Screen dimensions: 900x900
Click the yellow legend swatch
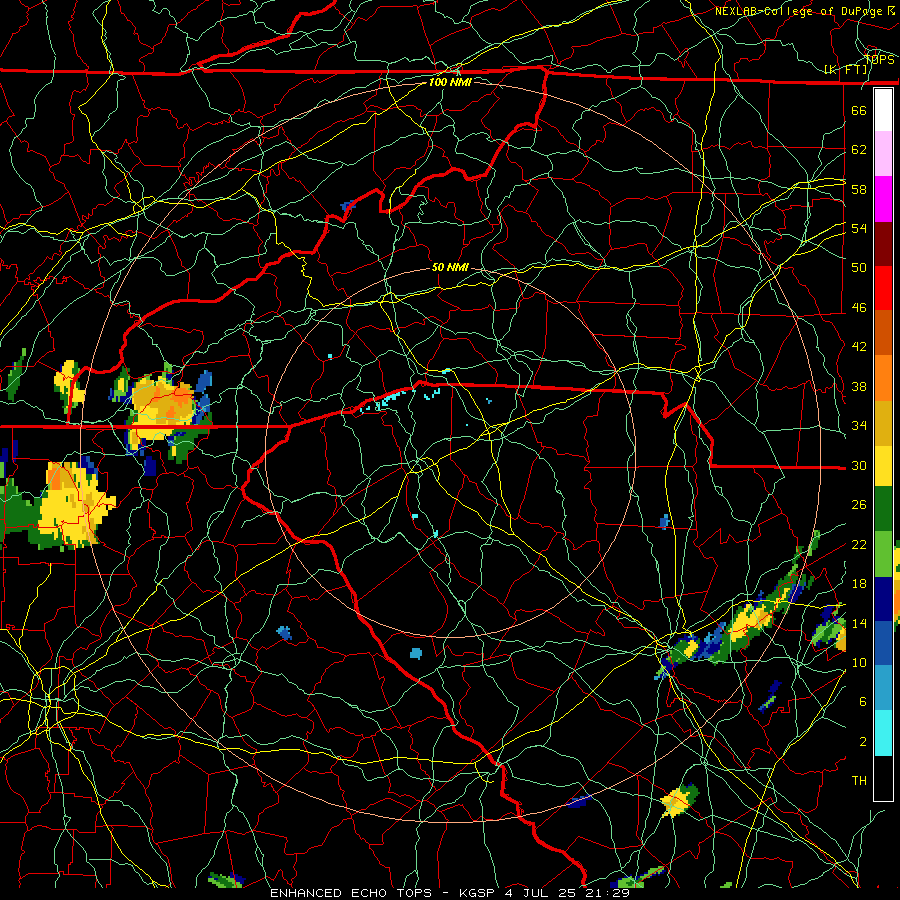pyautogui.click(x=883, y=465)
